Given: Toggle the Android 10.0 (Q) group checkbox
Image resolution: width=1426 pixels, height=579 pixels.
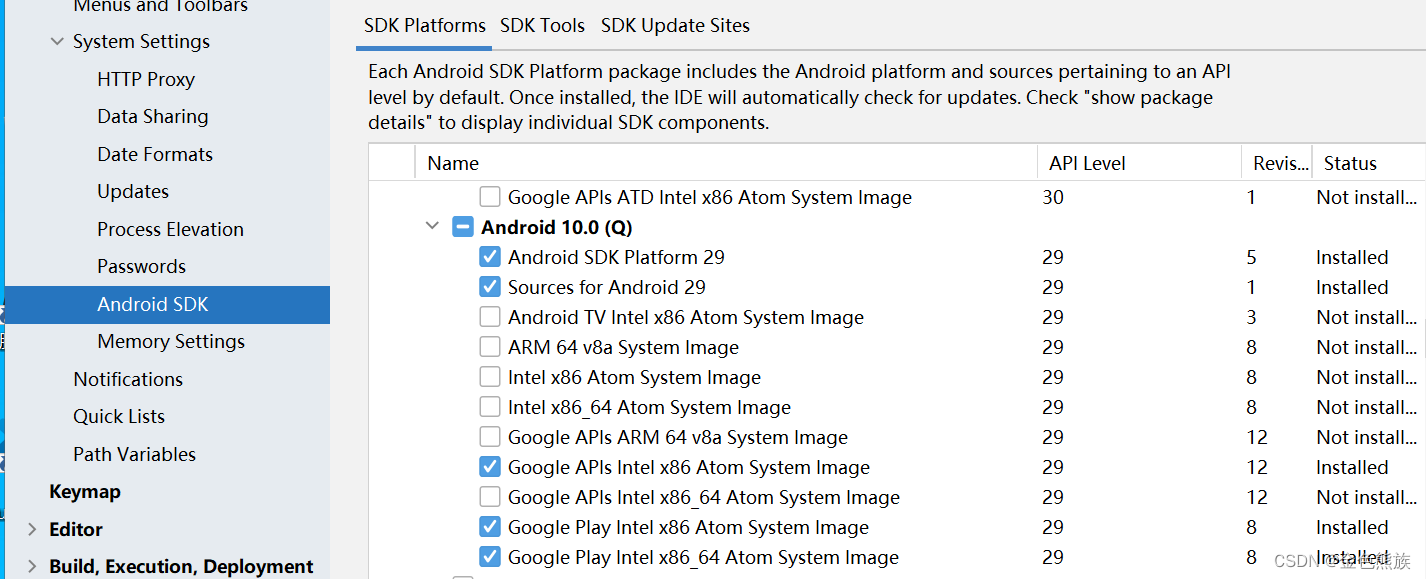Looking at the screenshot, I should 463,227.
